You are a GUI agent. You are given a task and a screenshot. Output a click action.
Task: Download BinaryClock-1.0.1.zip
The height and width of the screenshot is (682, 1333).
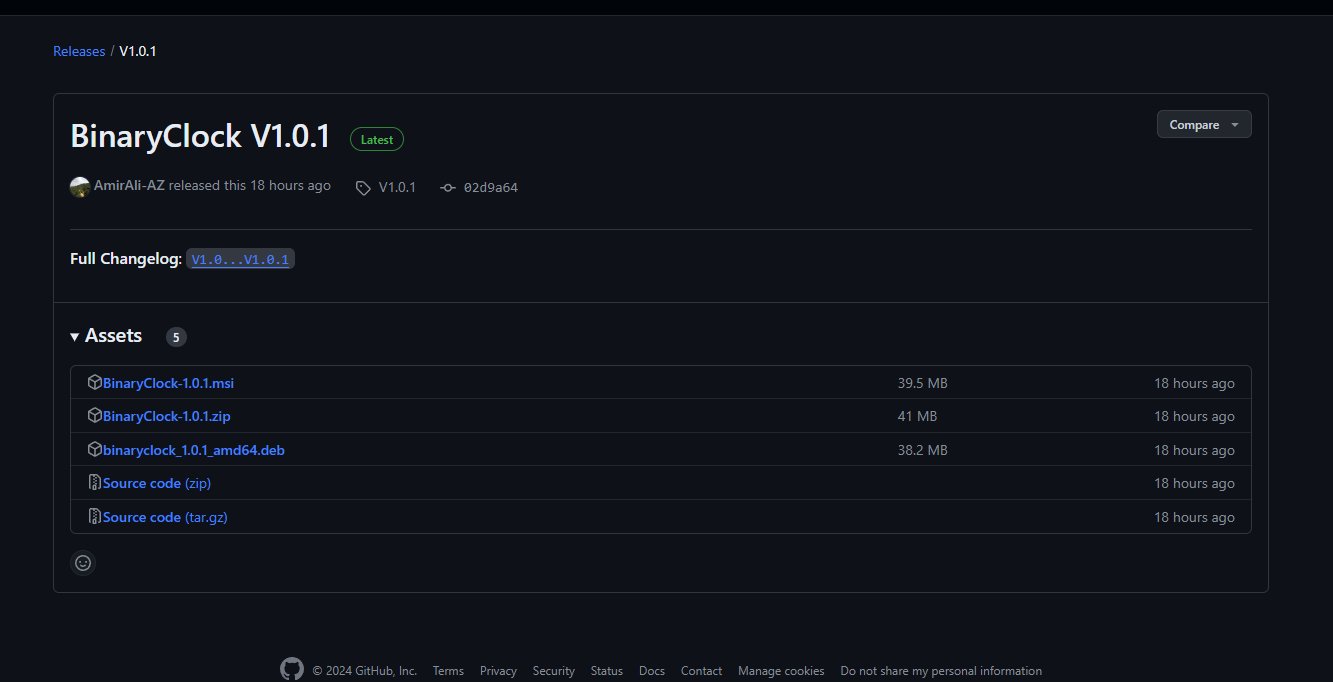click(x=166, y=416)
